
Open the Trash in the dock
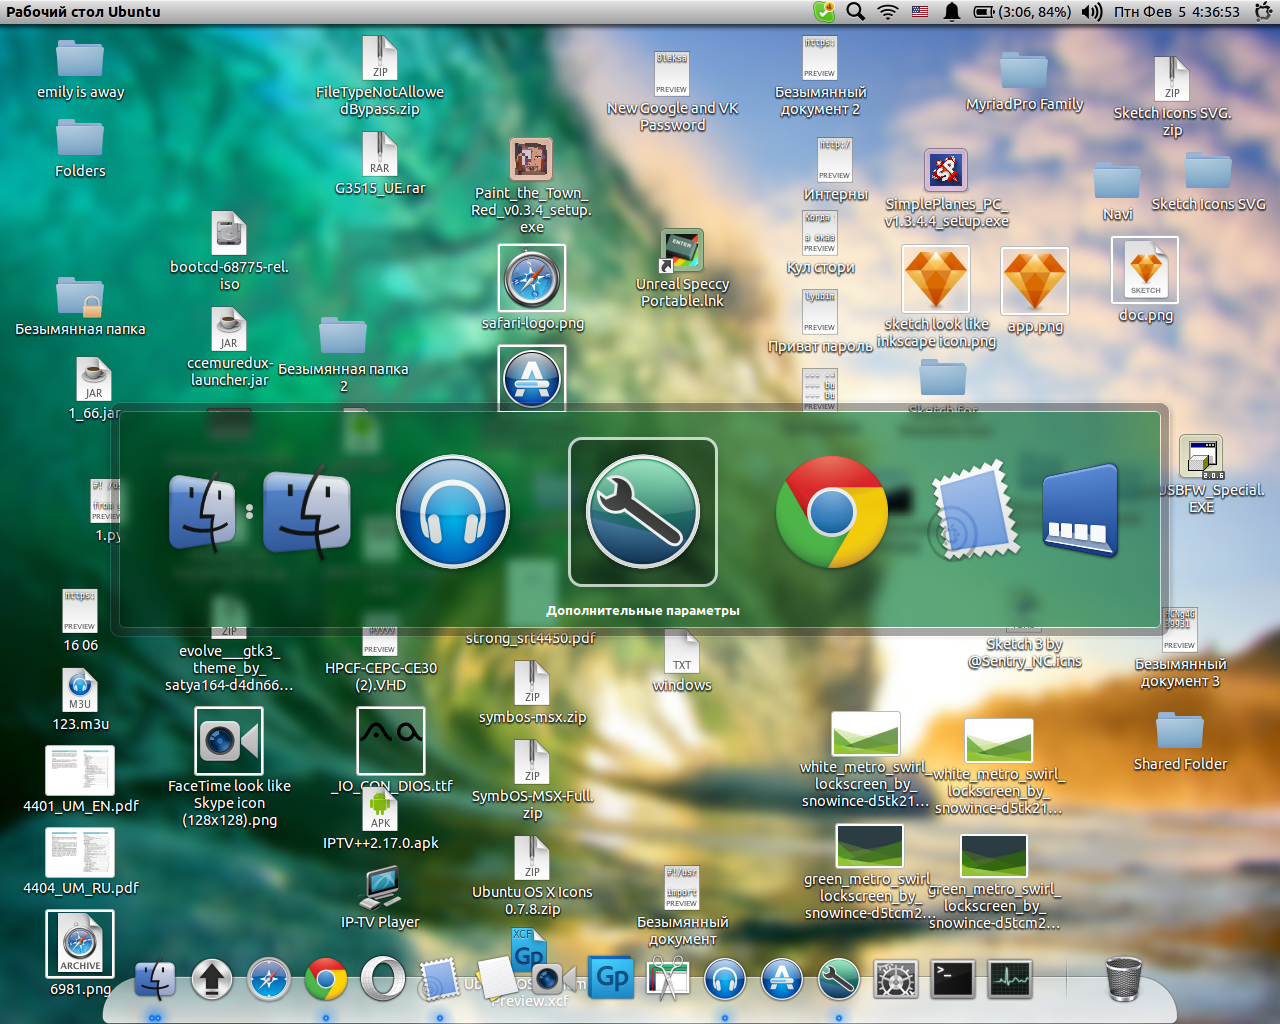pyautogui.click(x=1124, y=979)
